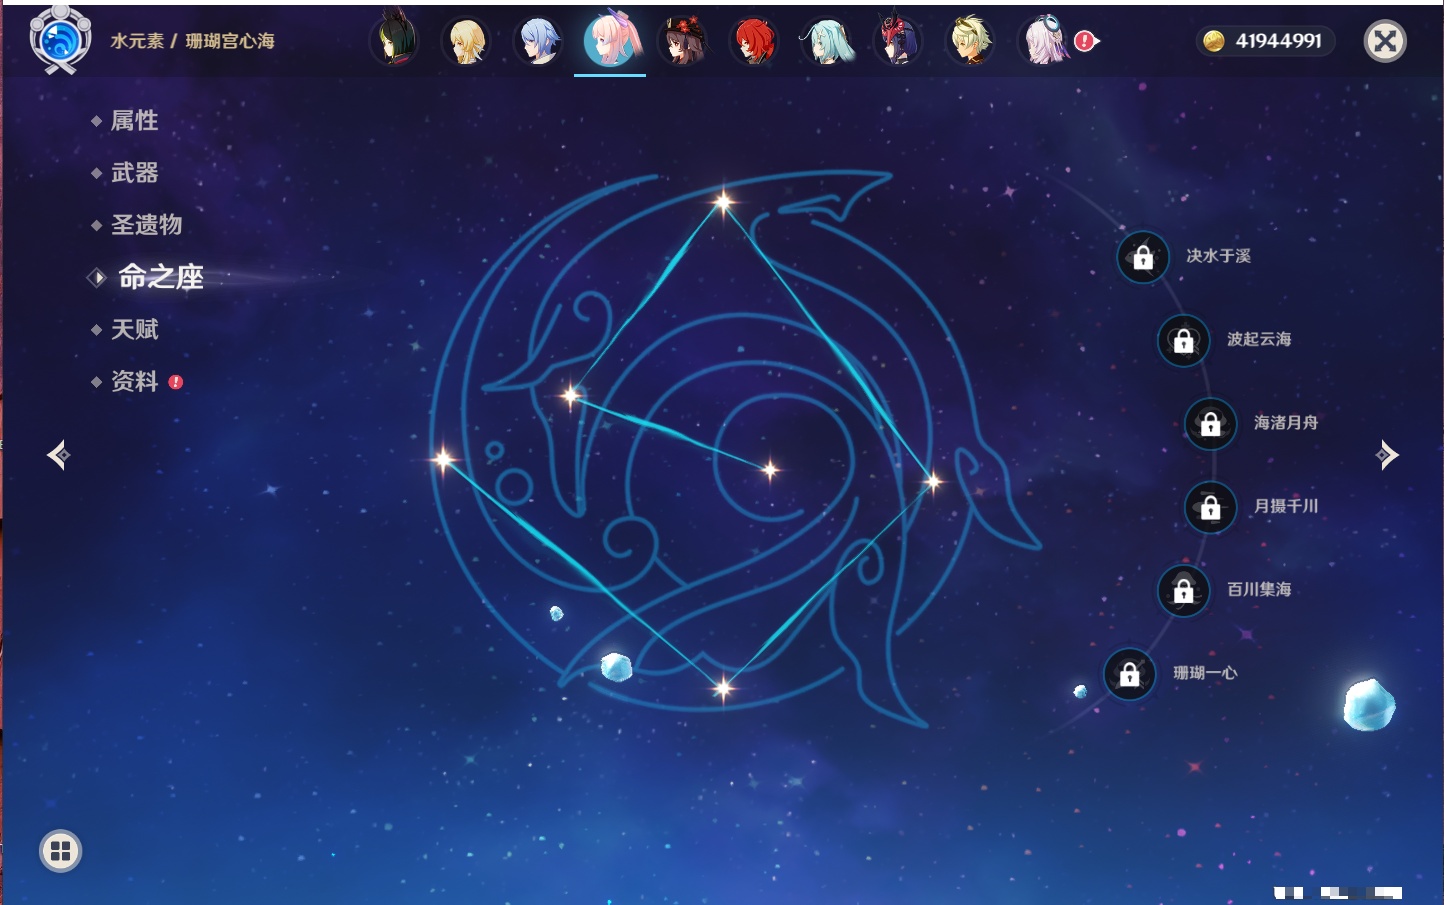Select the pink-haired Kokomi portrait
Image resolution: width=1444 pixels, height=905 pixels.
[611, 40]
